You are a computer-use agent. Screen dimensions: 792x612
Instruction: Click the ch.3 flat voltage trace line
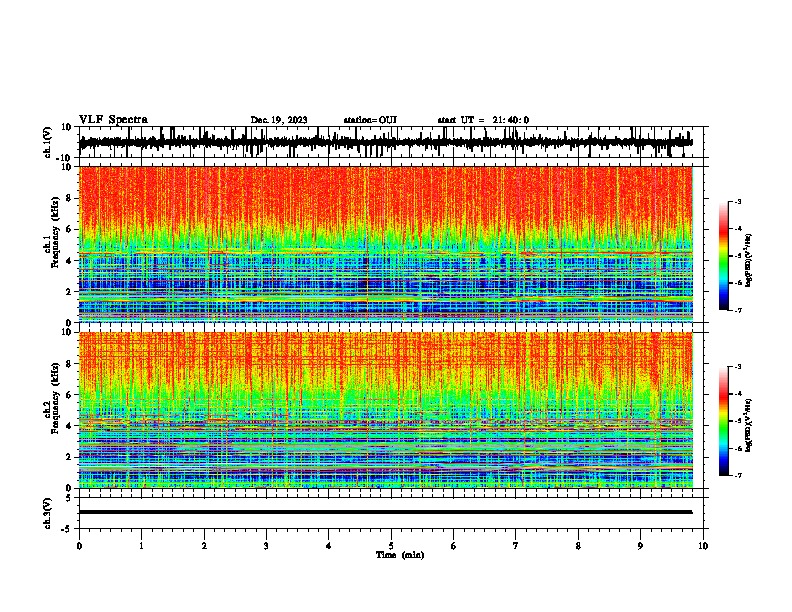[x=385, y=512]
